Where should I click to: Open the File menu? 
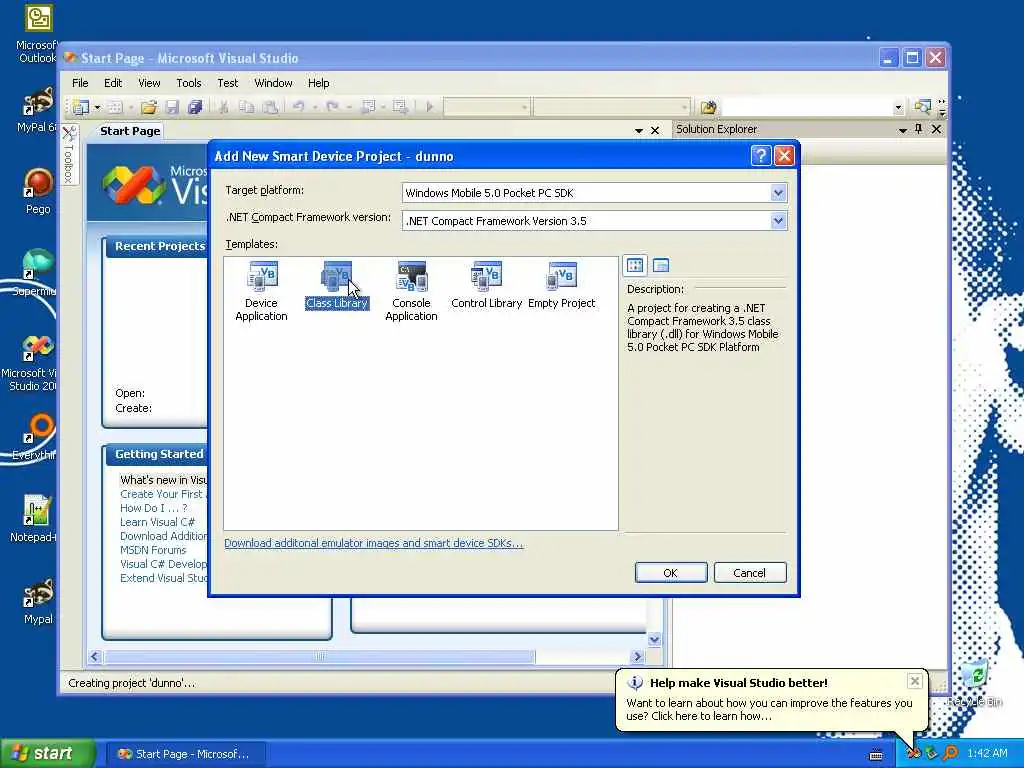point(80,83)
